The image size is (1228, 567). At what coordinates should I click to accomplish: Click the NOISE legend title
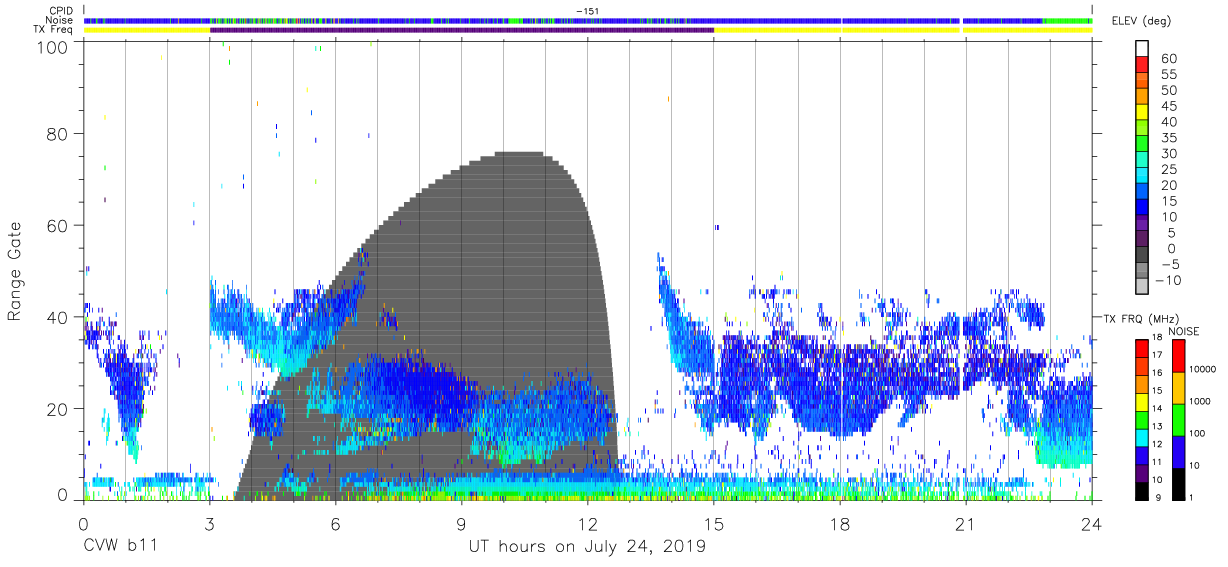1183,331
